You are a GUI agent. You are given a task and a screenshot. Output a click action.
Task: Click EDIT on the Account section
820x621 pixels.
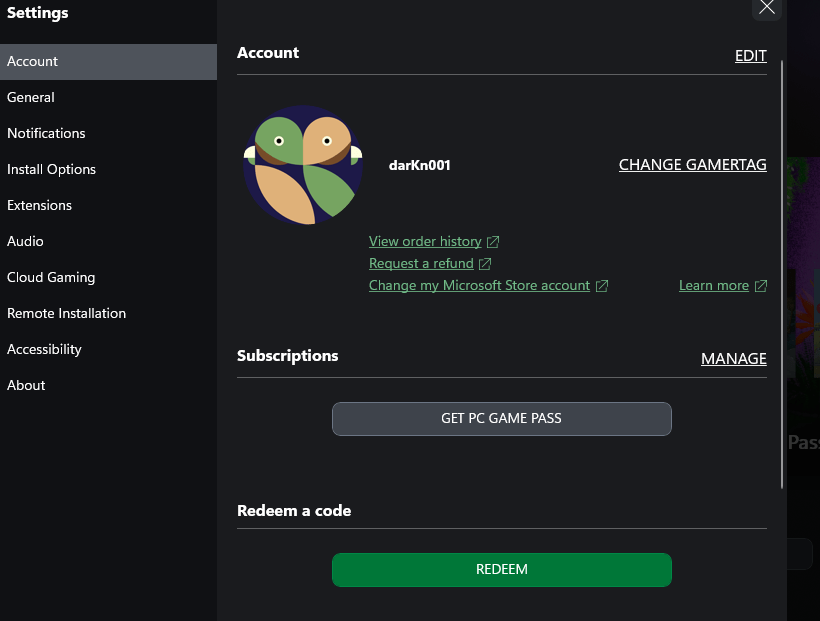pyautogui.click(x=750, y=56)
